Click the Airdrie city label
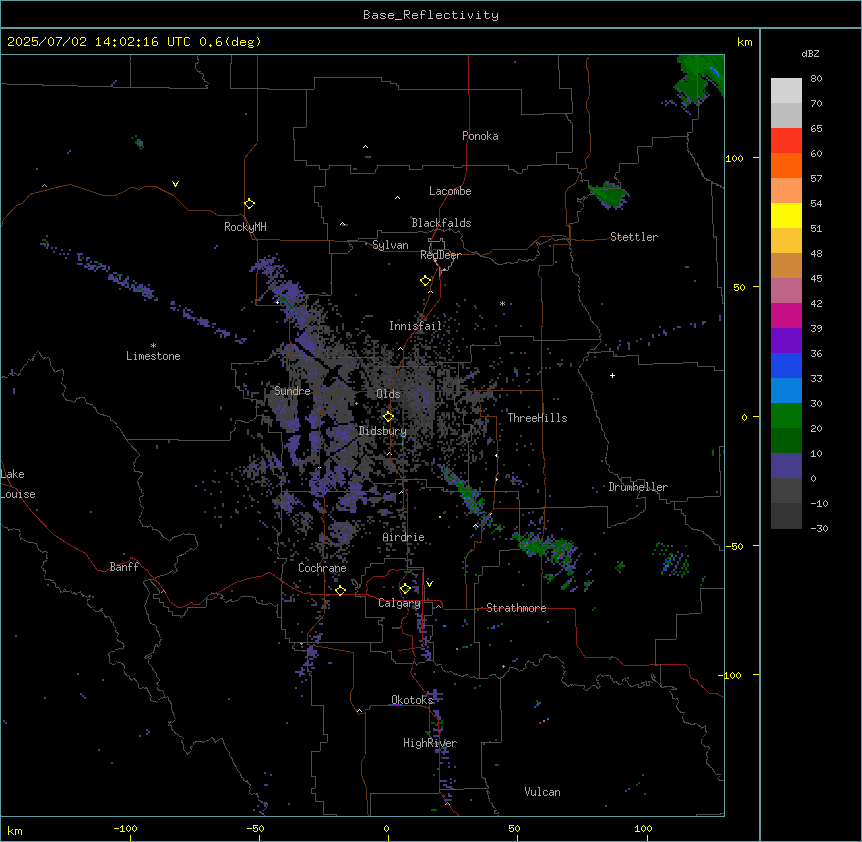This screenshot has width=862, height=842. pos(404,537)
